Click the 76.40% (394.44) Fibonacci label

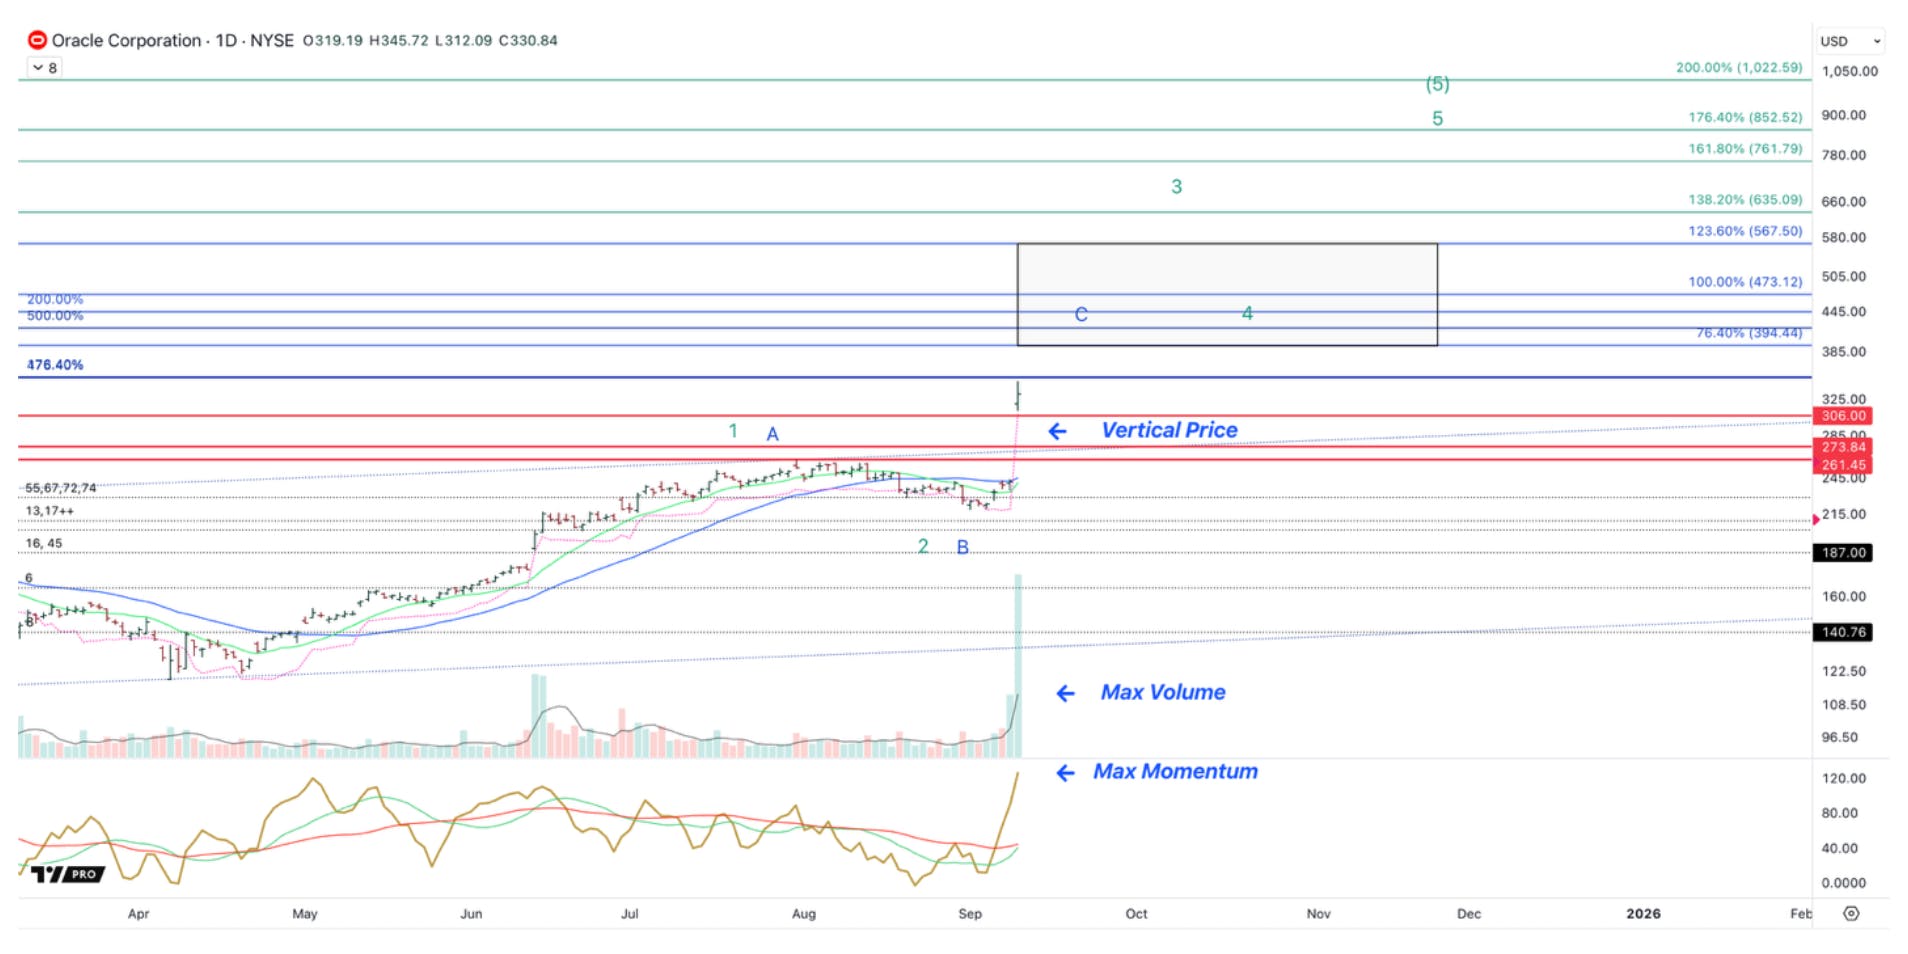(x=1749, y=333)
